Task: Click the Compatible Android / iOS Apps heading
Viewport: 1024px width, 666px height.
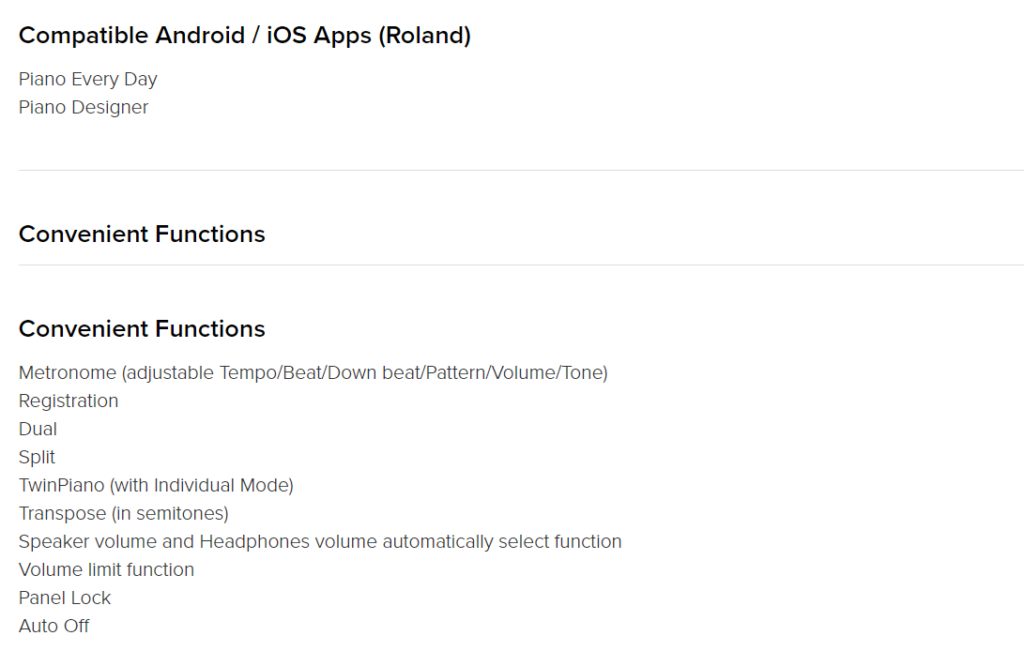Action: 245,35
